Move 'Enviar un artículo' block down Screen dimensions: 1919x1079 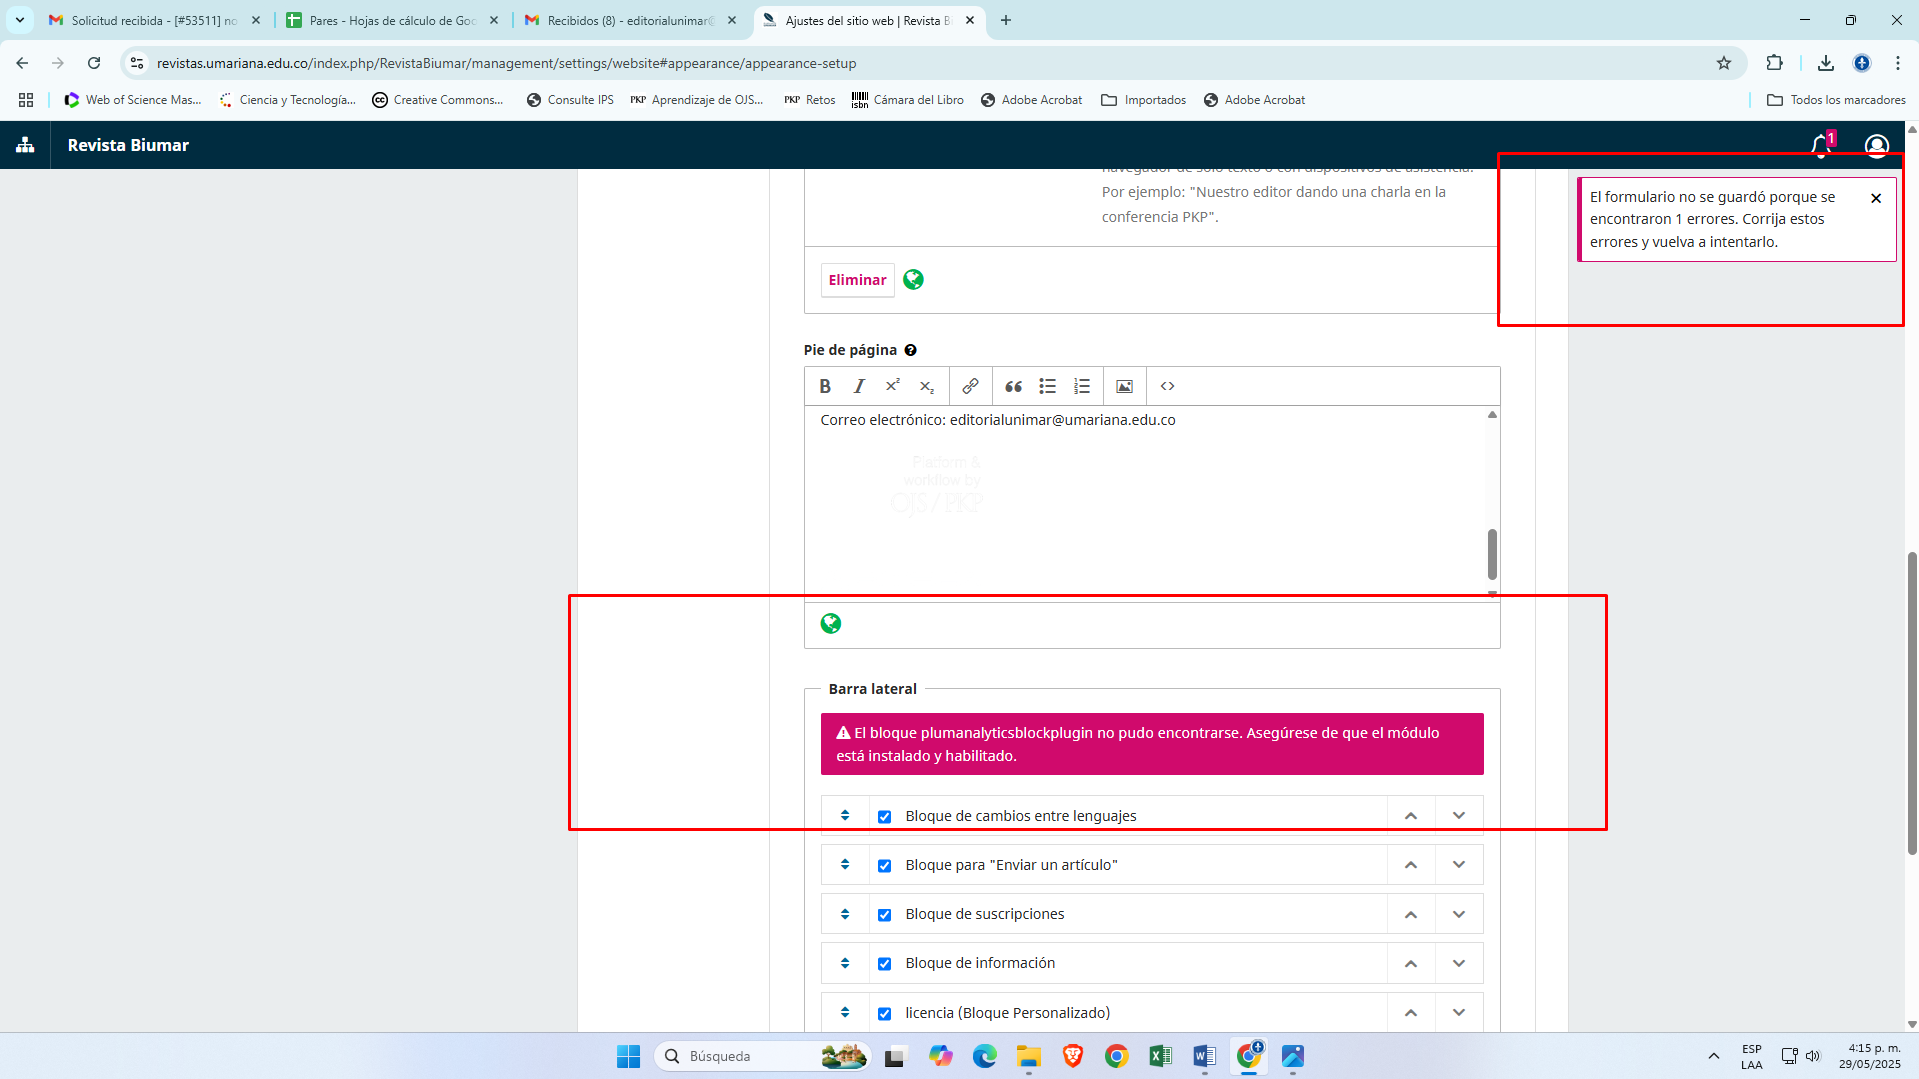1459,865
